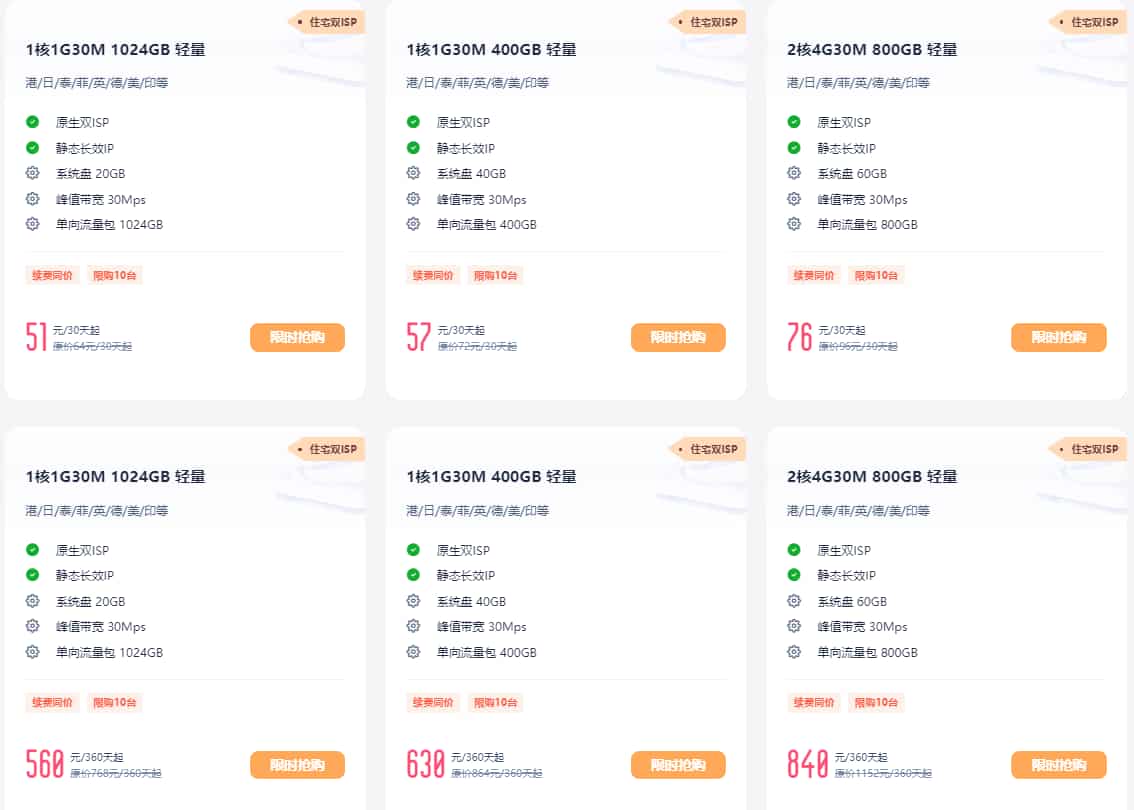Image resolution: width=1134 pixels, height=810 pixels.
Task: Click the 限时抢购 button on the 57元 plan
Action: click(678, 337)
